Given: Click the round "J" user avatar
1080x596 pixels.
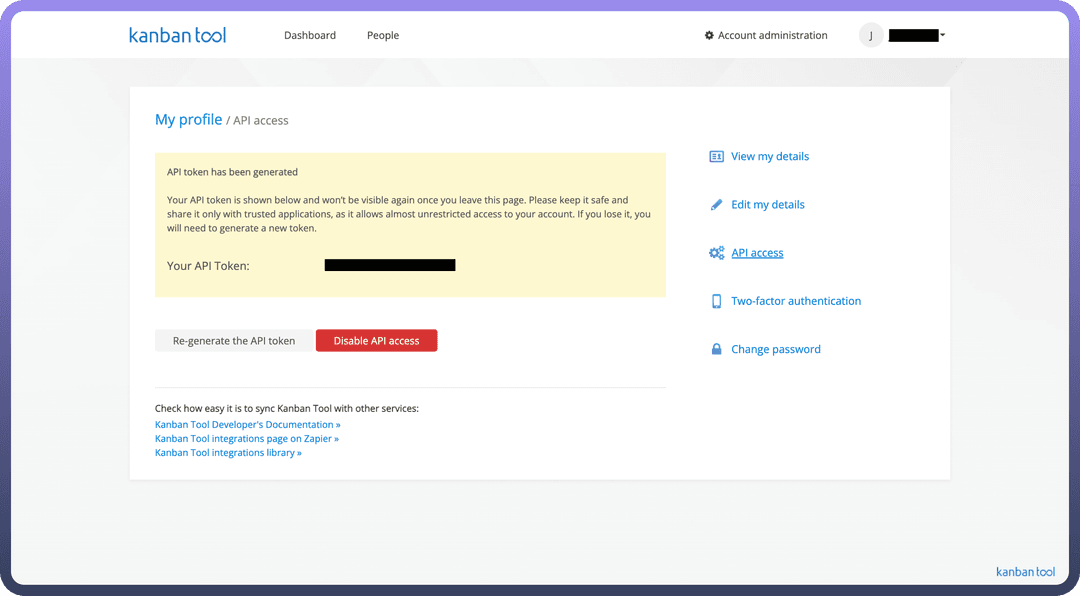Looking at the screenshot, I should [x=871, y=35].
